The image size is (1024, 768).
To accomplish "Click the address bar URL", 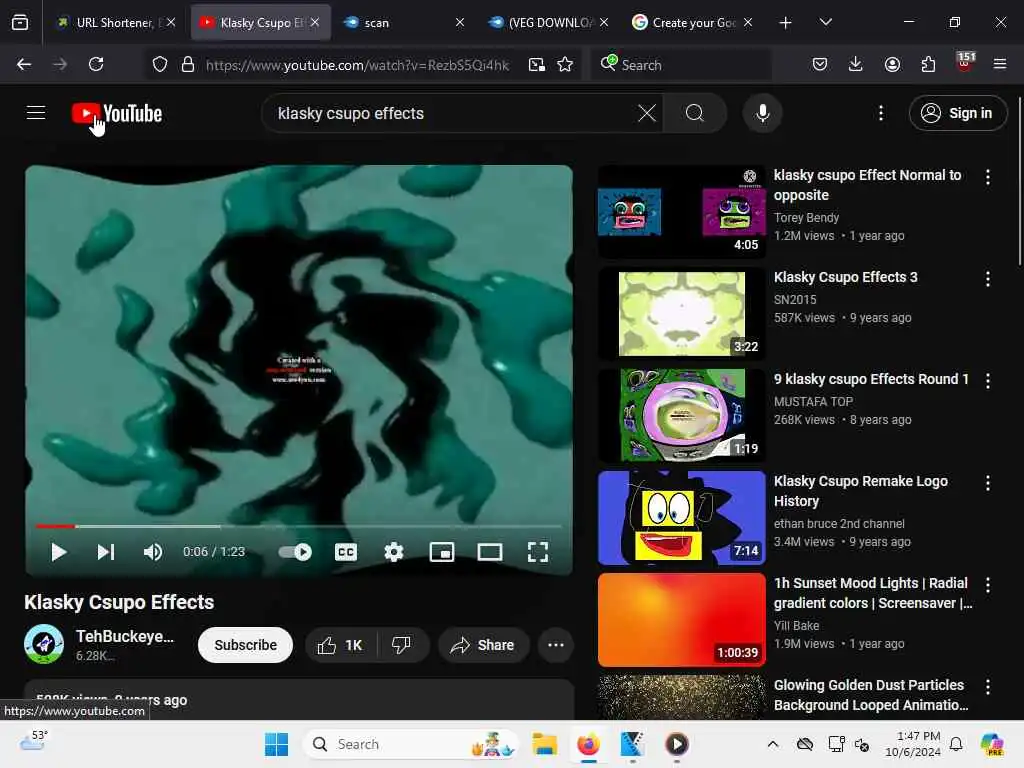I will 357,65.
